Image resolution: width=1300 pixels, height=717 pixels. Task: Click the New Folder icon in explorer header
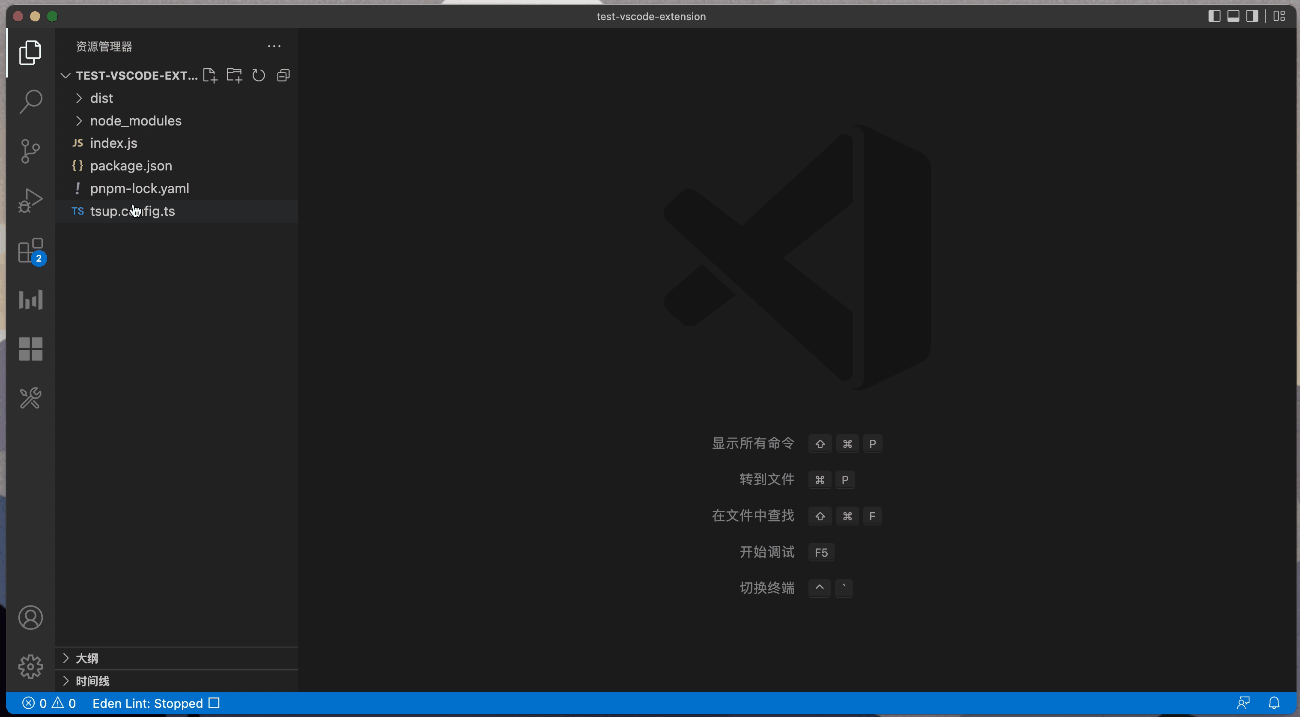click(x=234, y=75)
